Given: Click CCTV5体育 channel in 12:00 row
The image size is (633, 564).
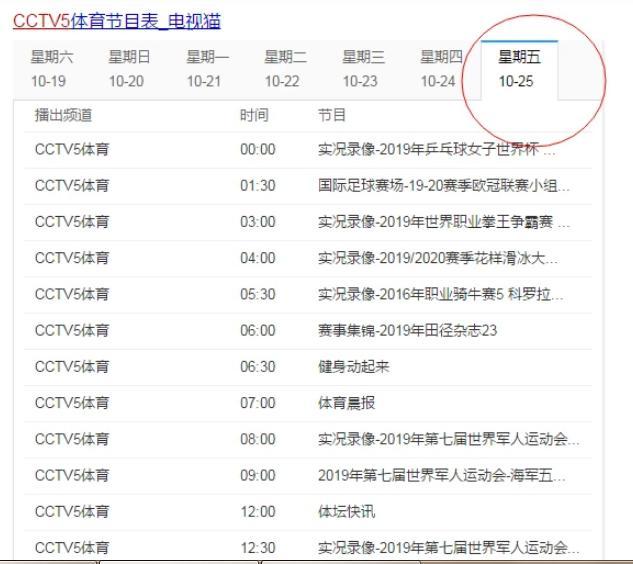Looking at the screenshot, I should 72,512.
